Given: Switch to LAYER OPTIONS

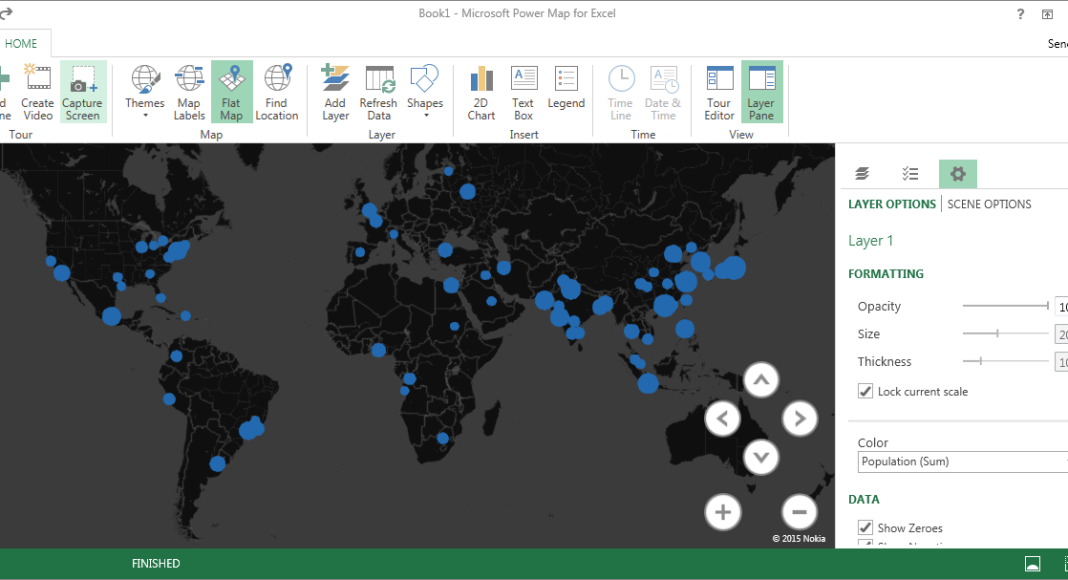Looking at the screenshot, I should [x=892, y=204].
